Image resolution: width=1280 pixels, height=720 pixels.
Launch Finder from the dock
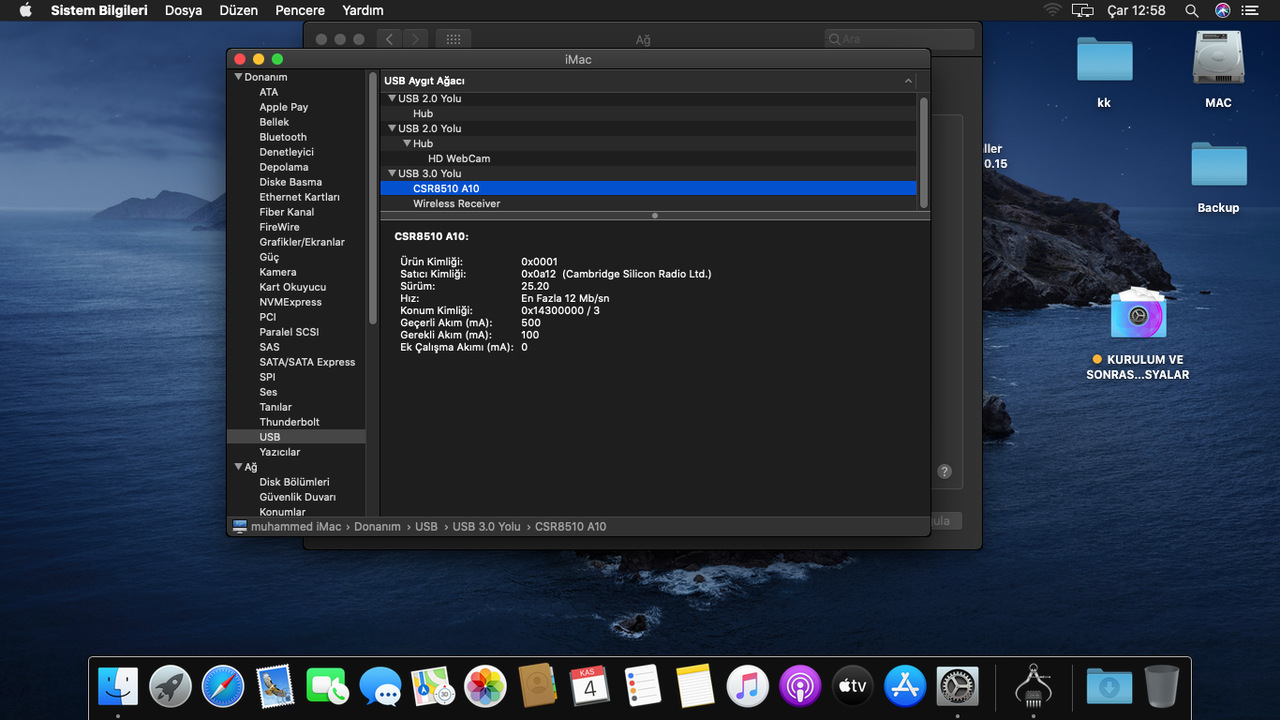click(x=118, y=687)
